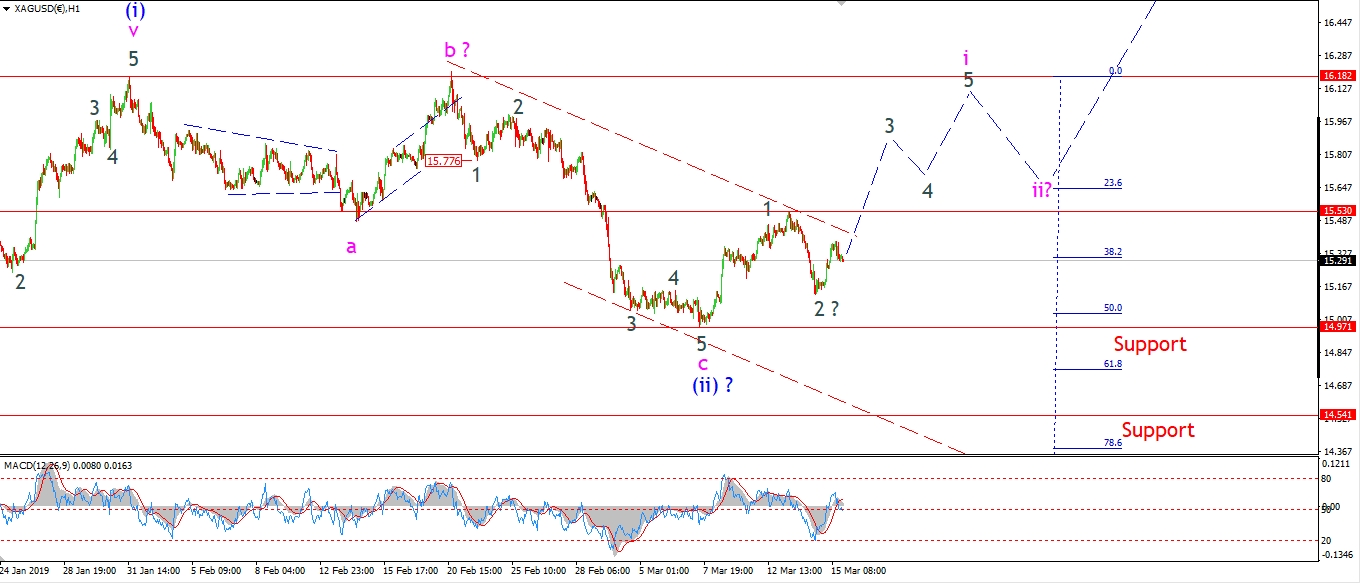Click the 15.807 price scale value
The height and width of the screenshot is (584, 1361).
[1337, 155]
